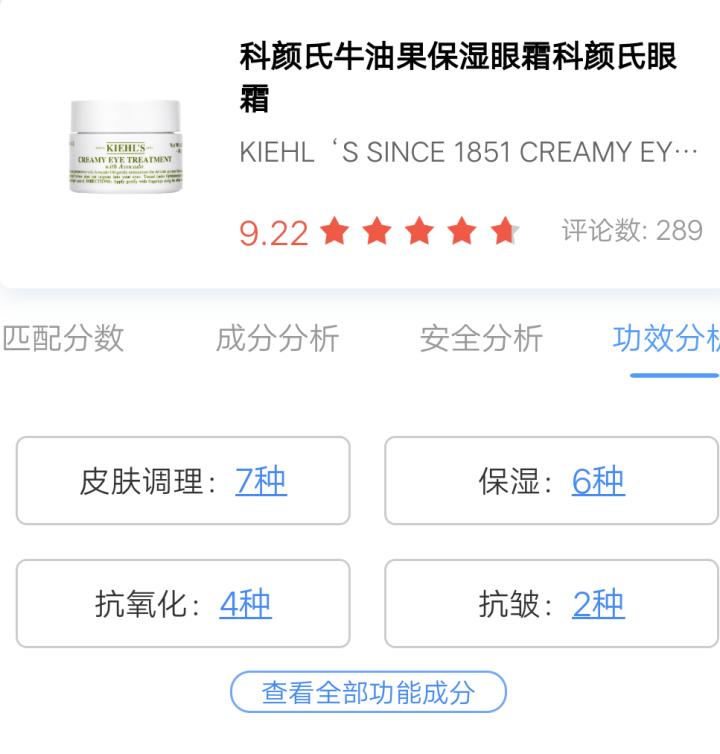Image resolution: width=720 pixels, height=754 pixels.
Task: Open the Kiehl's eye cream product image
Action: [x=126, y=146]
